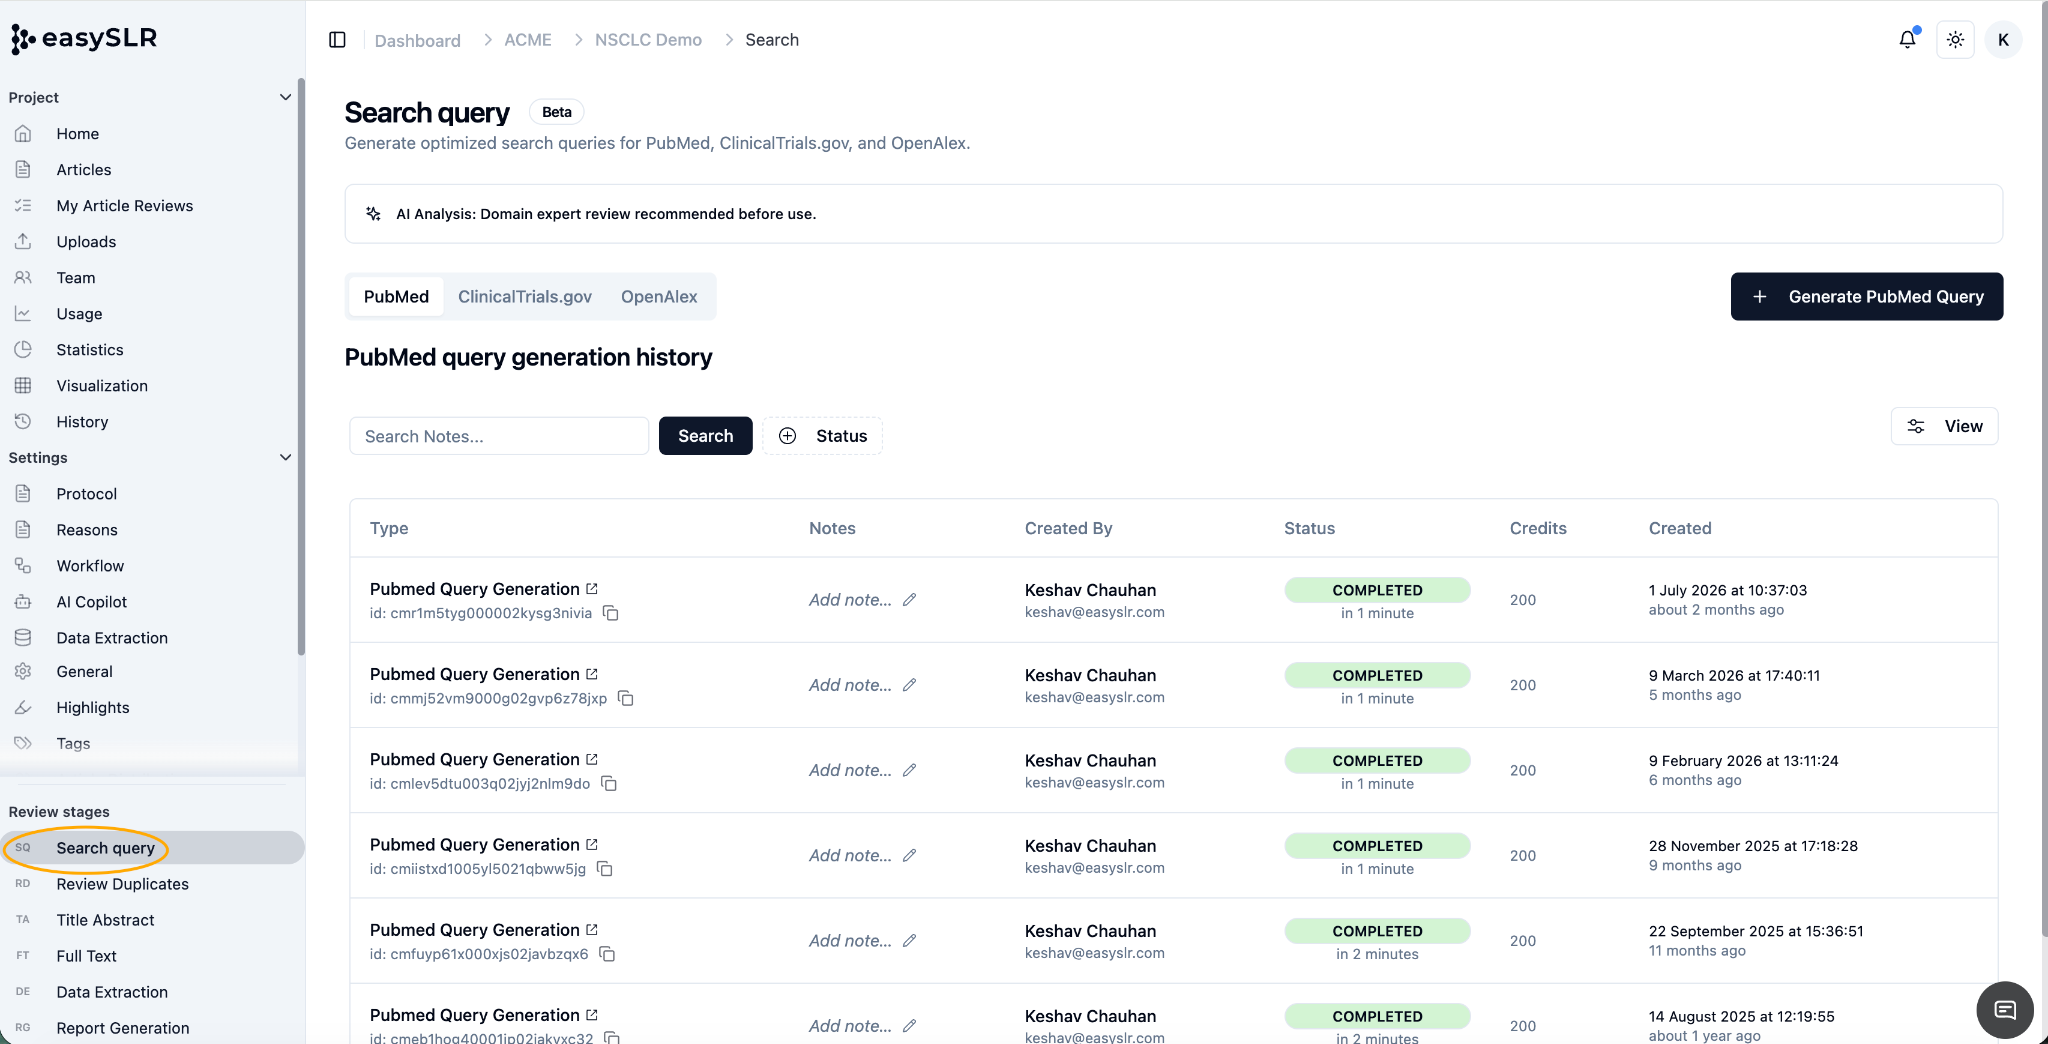
Task: Go to ACME breadcrumb link
Action: (x=528, y=40)
